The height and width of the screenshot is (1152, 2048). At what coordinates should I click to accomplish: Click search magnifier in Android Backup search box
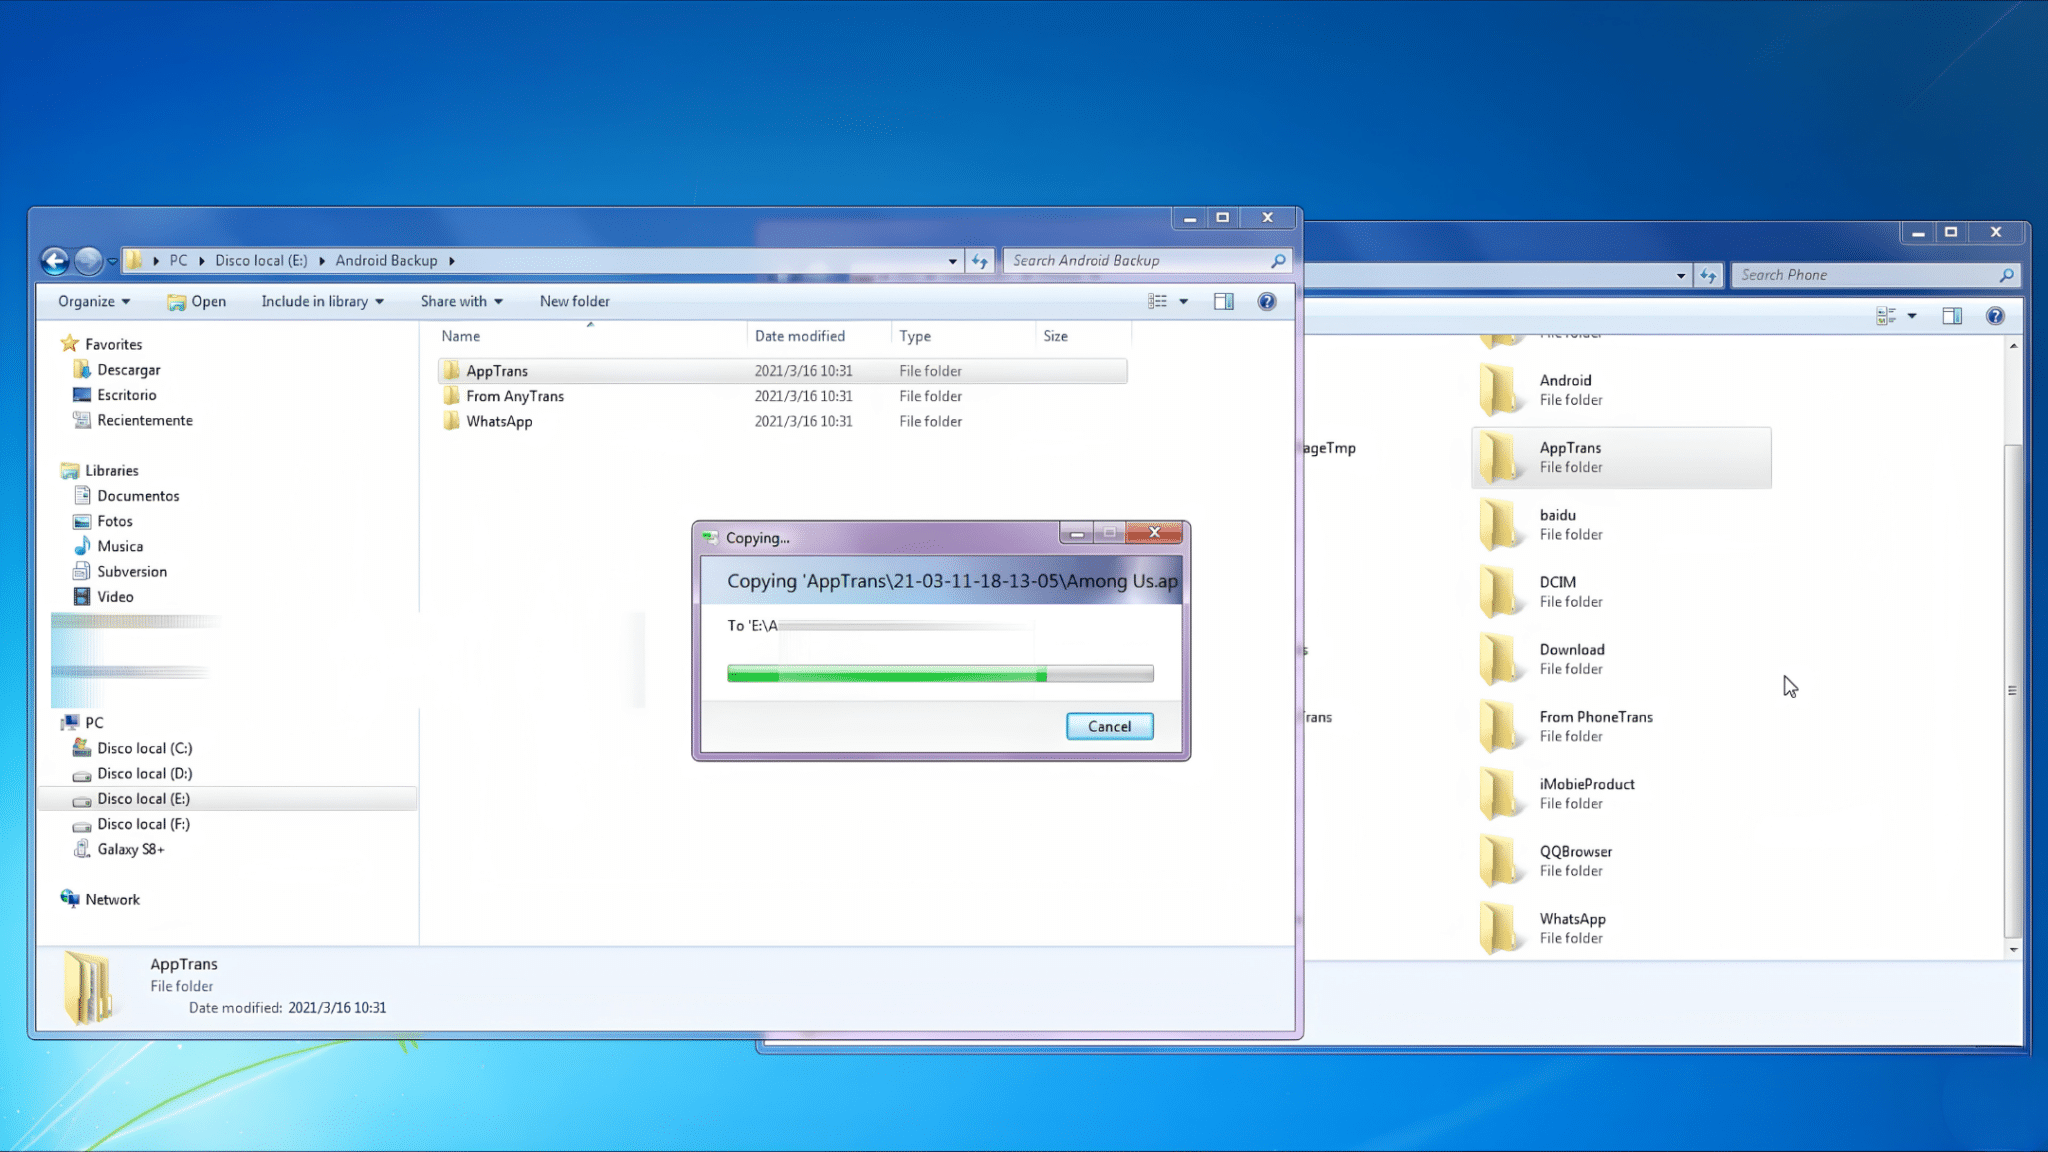[1278, 261]
